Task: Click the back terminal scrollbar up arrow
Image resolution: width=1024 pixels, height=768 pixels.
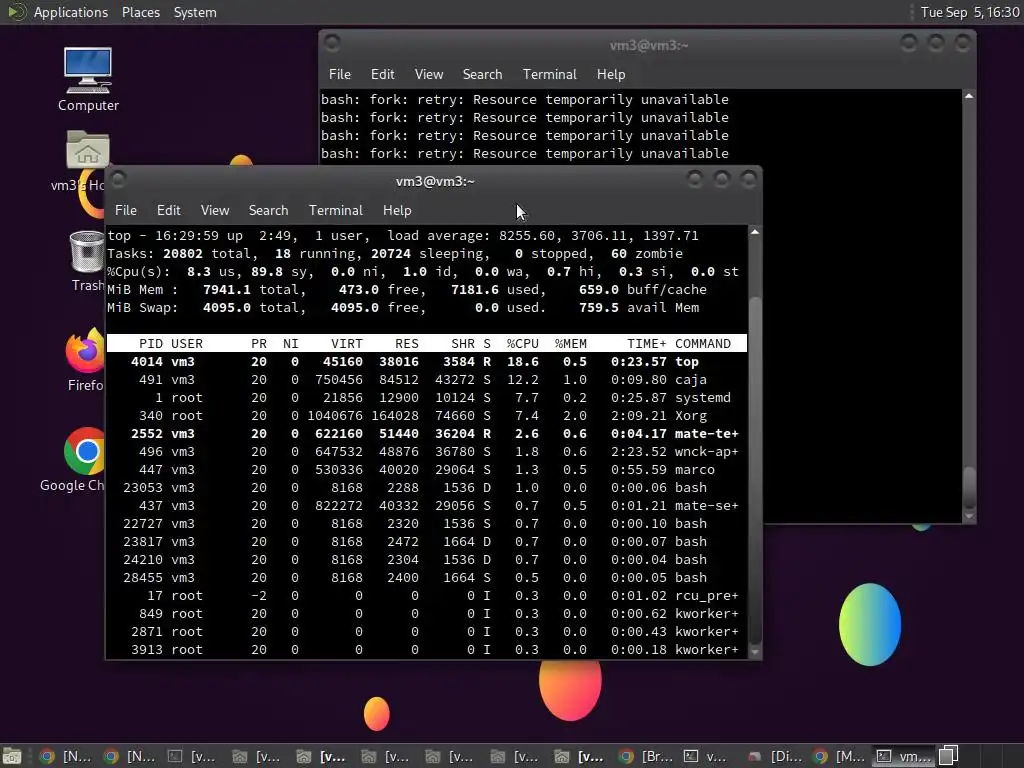Action: coord(969,96)
